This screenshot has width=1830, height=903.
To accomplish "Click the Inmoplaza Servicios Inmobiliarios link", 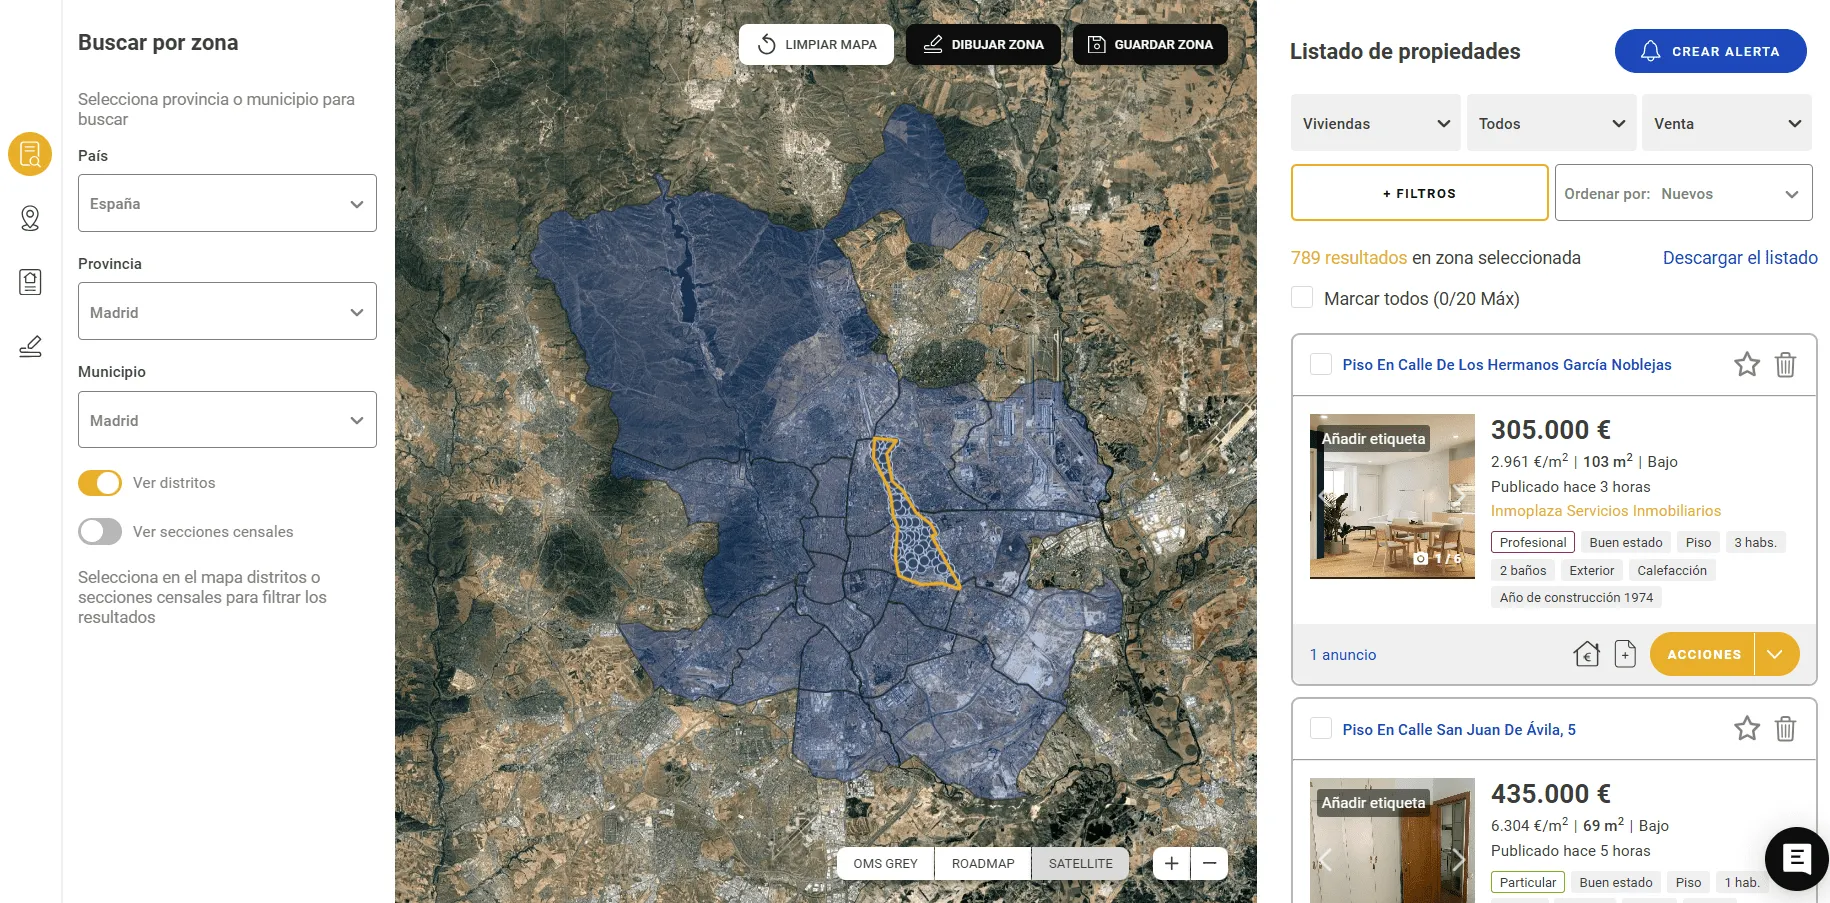I will click(1606, 511).
